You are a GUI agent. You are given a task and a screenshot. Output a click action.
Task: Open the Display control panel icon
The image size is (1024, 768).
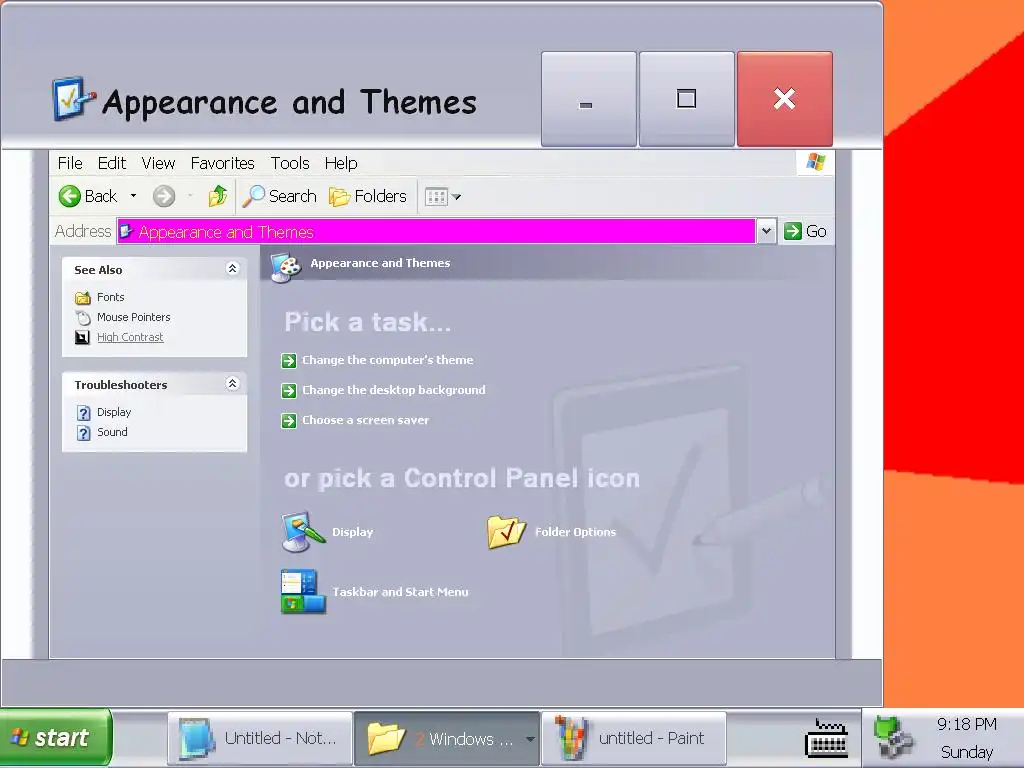coord(303,532)
